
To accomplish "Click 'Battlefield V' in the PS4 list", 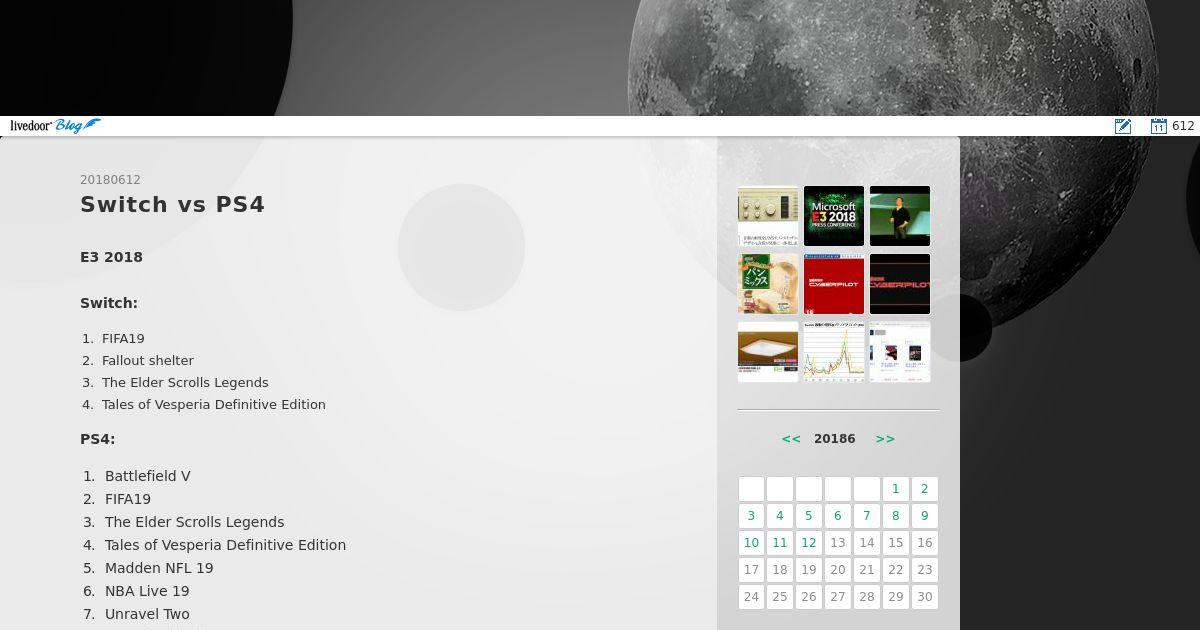I will click(148, 476).
